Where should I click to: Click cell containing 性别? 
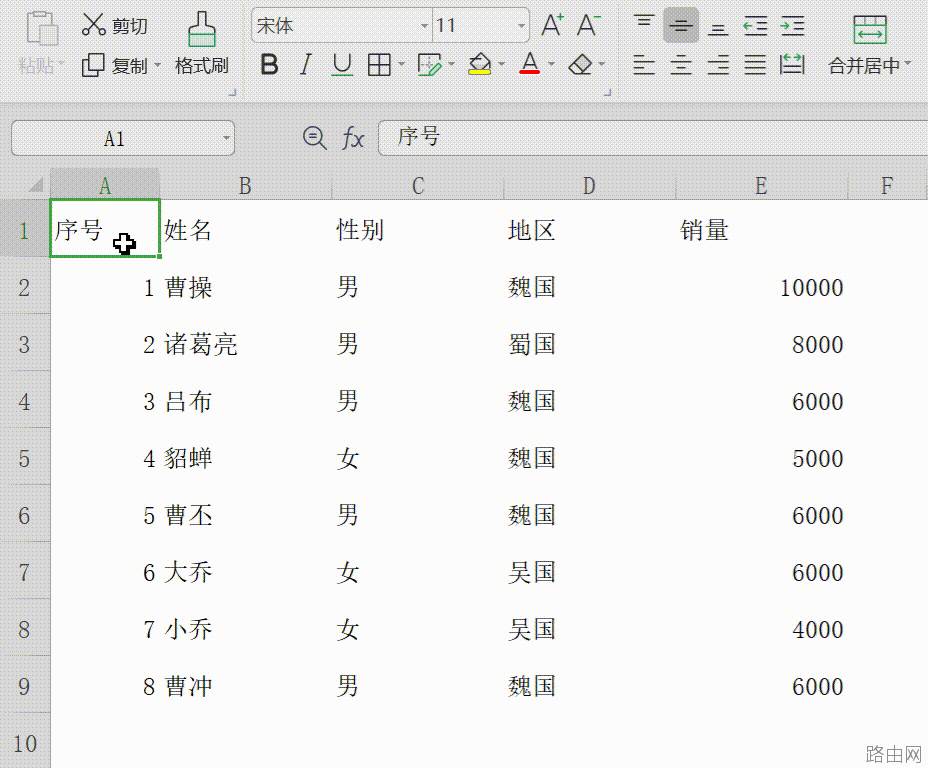pos(418,230)
